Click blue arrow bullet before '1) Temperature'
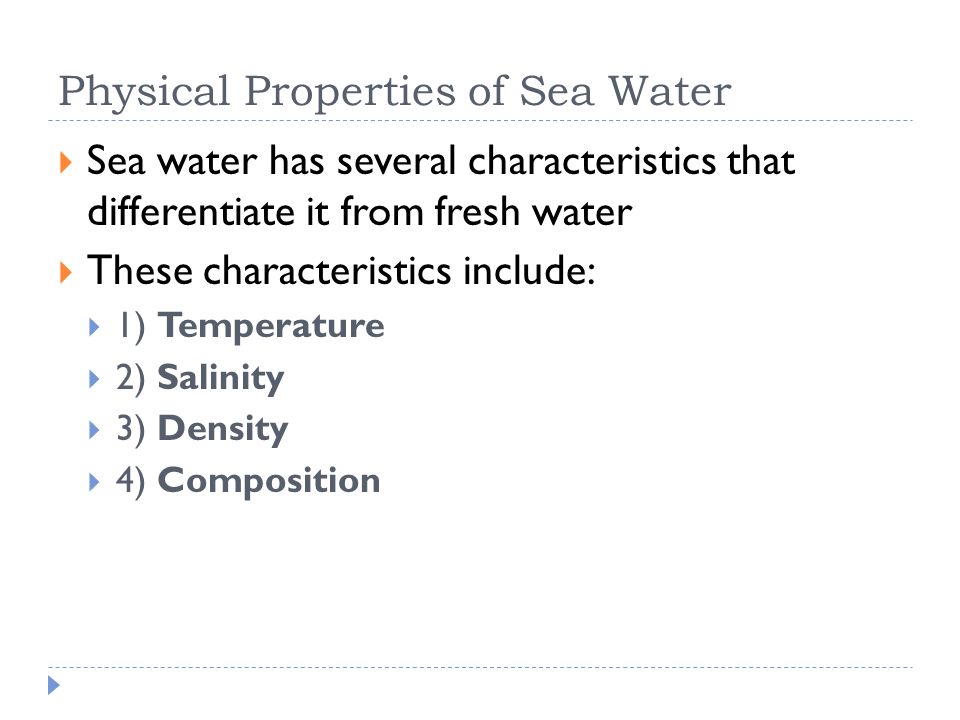Image resolution: width=960 pixels, height=720 pixels. point(94,327)
